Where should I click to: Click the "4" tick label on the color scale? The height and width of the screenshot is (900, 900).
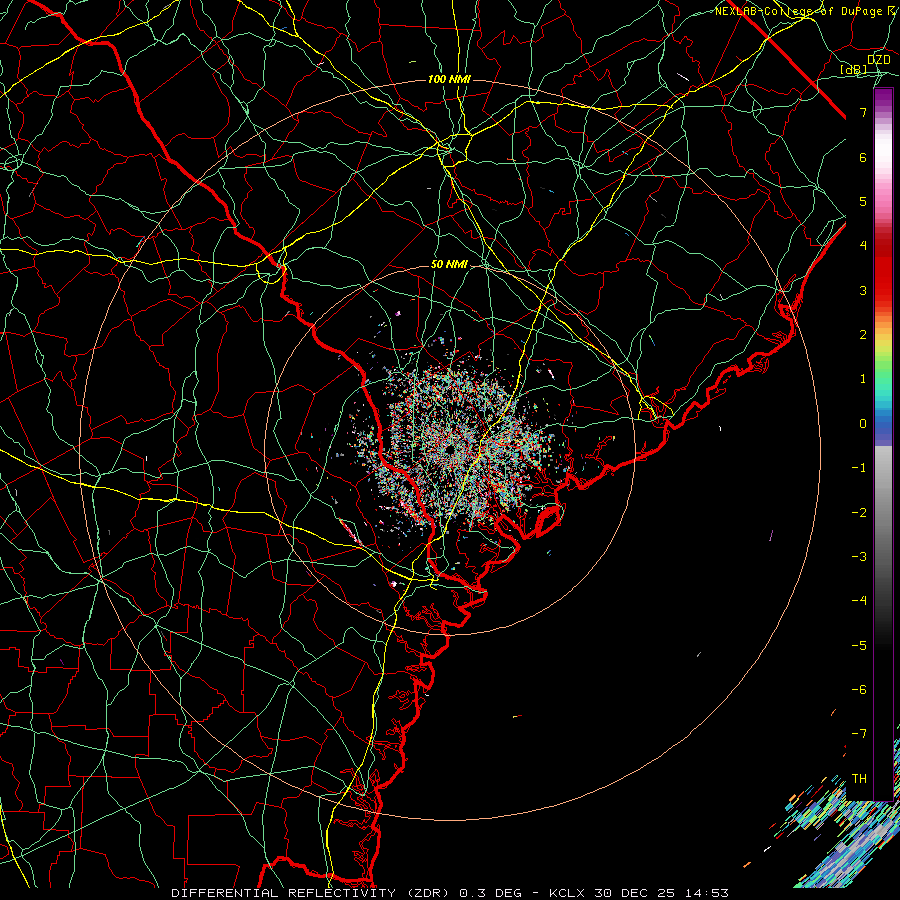coord(863,246)
